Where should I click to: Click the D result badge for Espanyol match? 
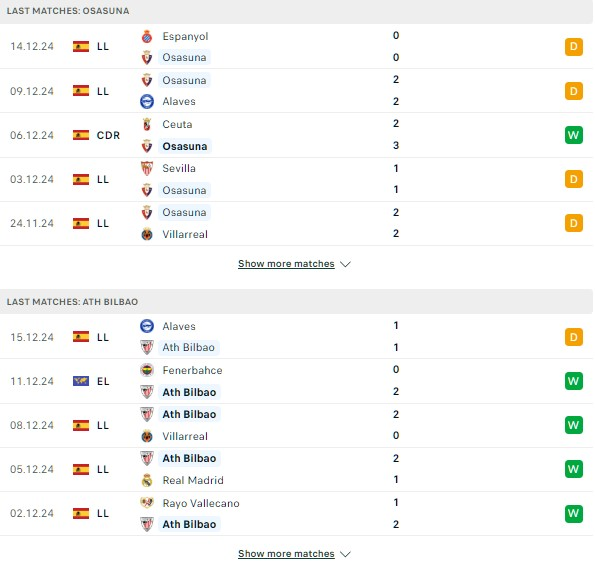[x=574, y=47]
